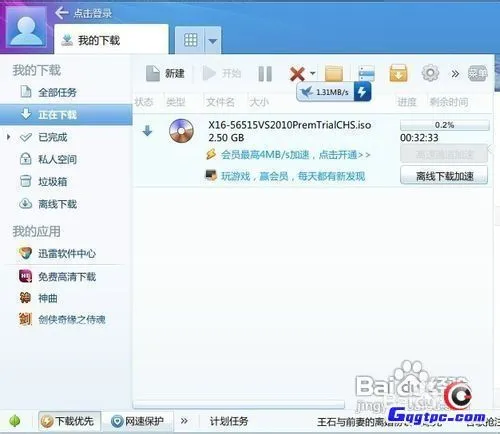Click the task list view icon in the toolbar
This screenshot has height=434, width=500.
(x=366, y=73)
